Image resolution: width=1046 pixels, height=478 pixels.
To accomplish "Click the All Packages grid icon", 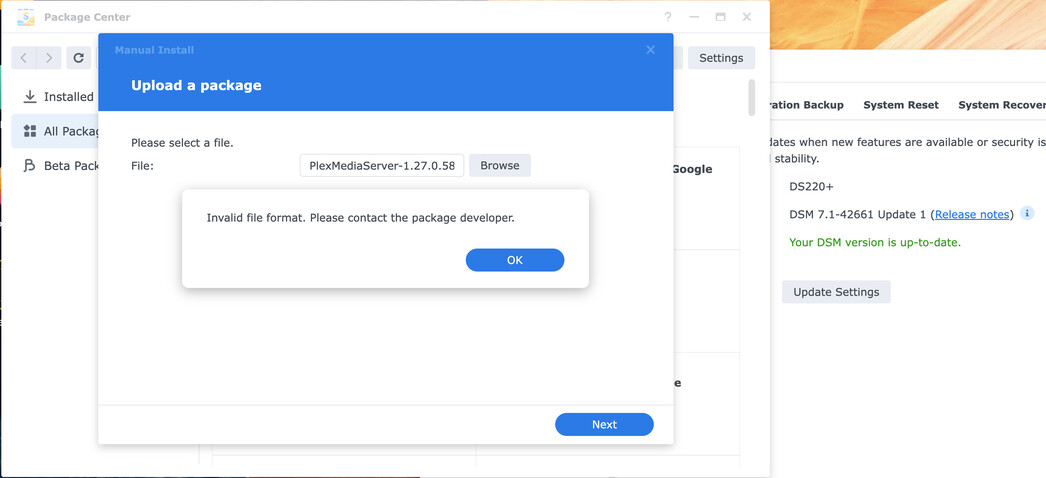I will [x=29, y=131].
